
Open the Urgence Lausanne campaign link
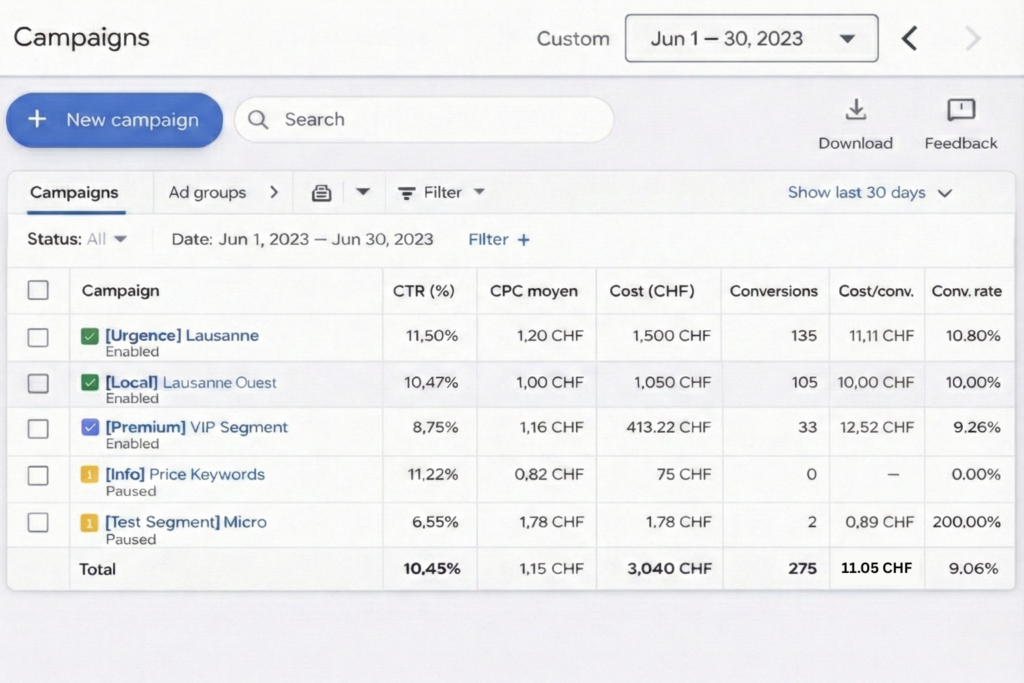(x=182, y=336)
